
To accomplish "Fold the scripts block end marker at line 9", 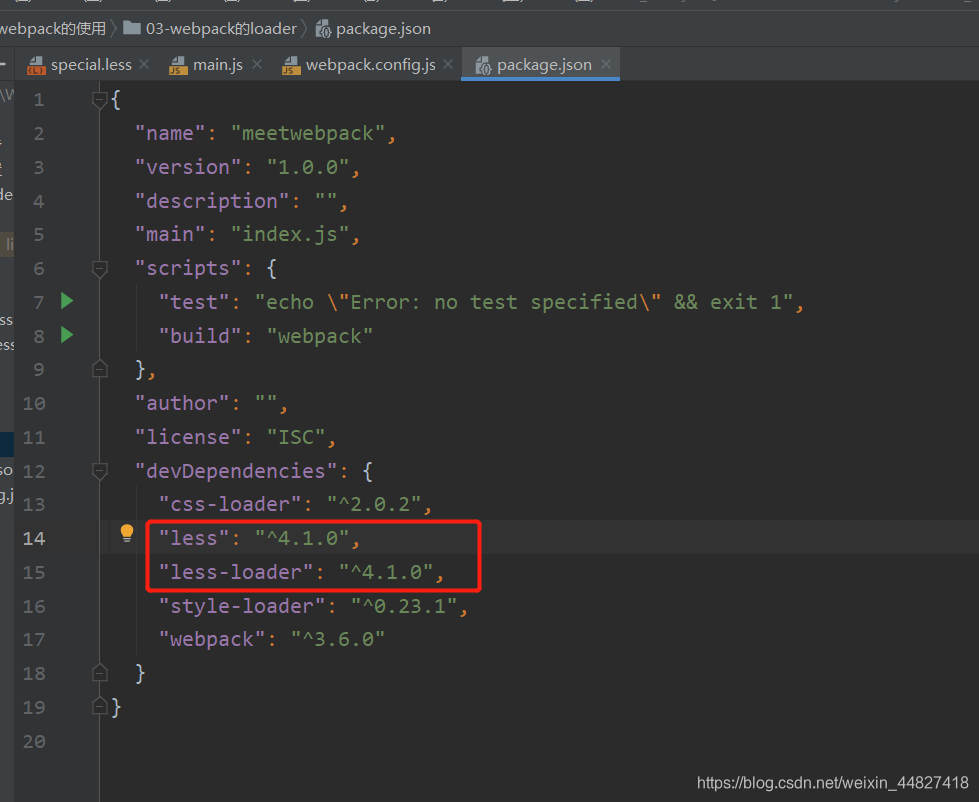I will pyautogui.click(x=99, y=369).
